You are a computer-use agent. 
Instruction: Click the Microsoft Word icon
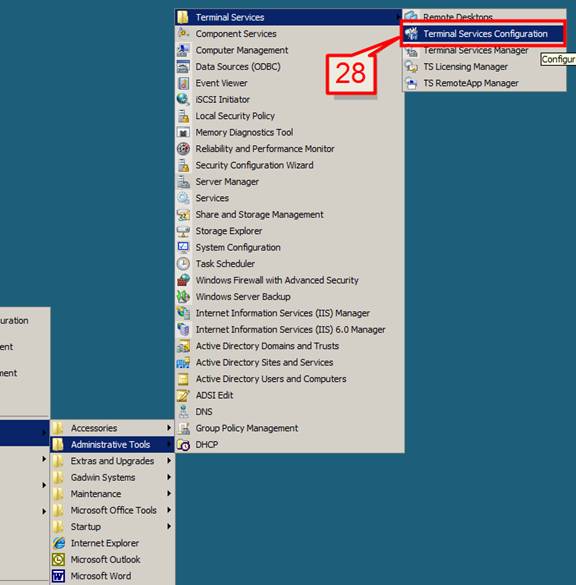pos(59,576)
